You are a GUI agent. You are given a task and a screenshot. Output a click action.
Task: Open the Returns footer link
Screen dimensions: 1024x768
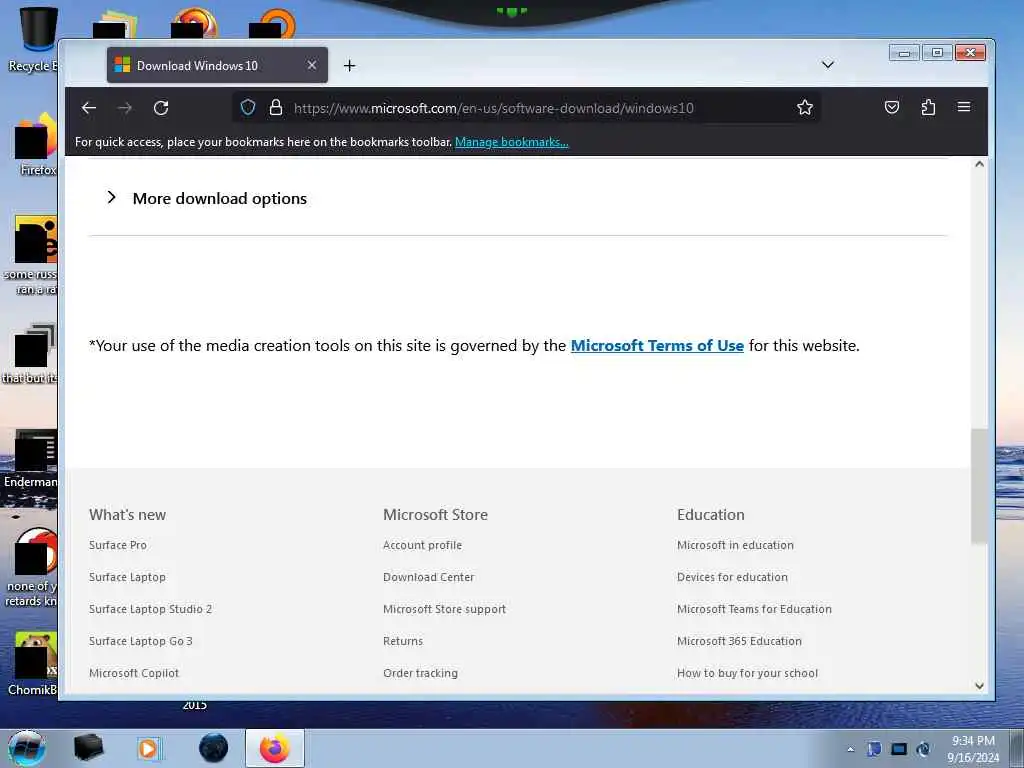click(403, 641)
